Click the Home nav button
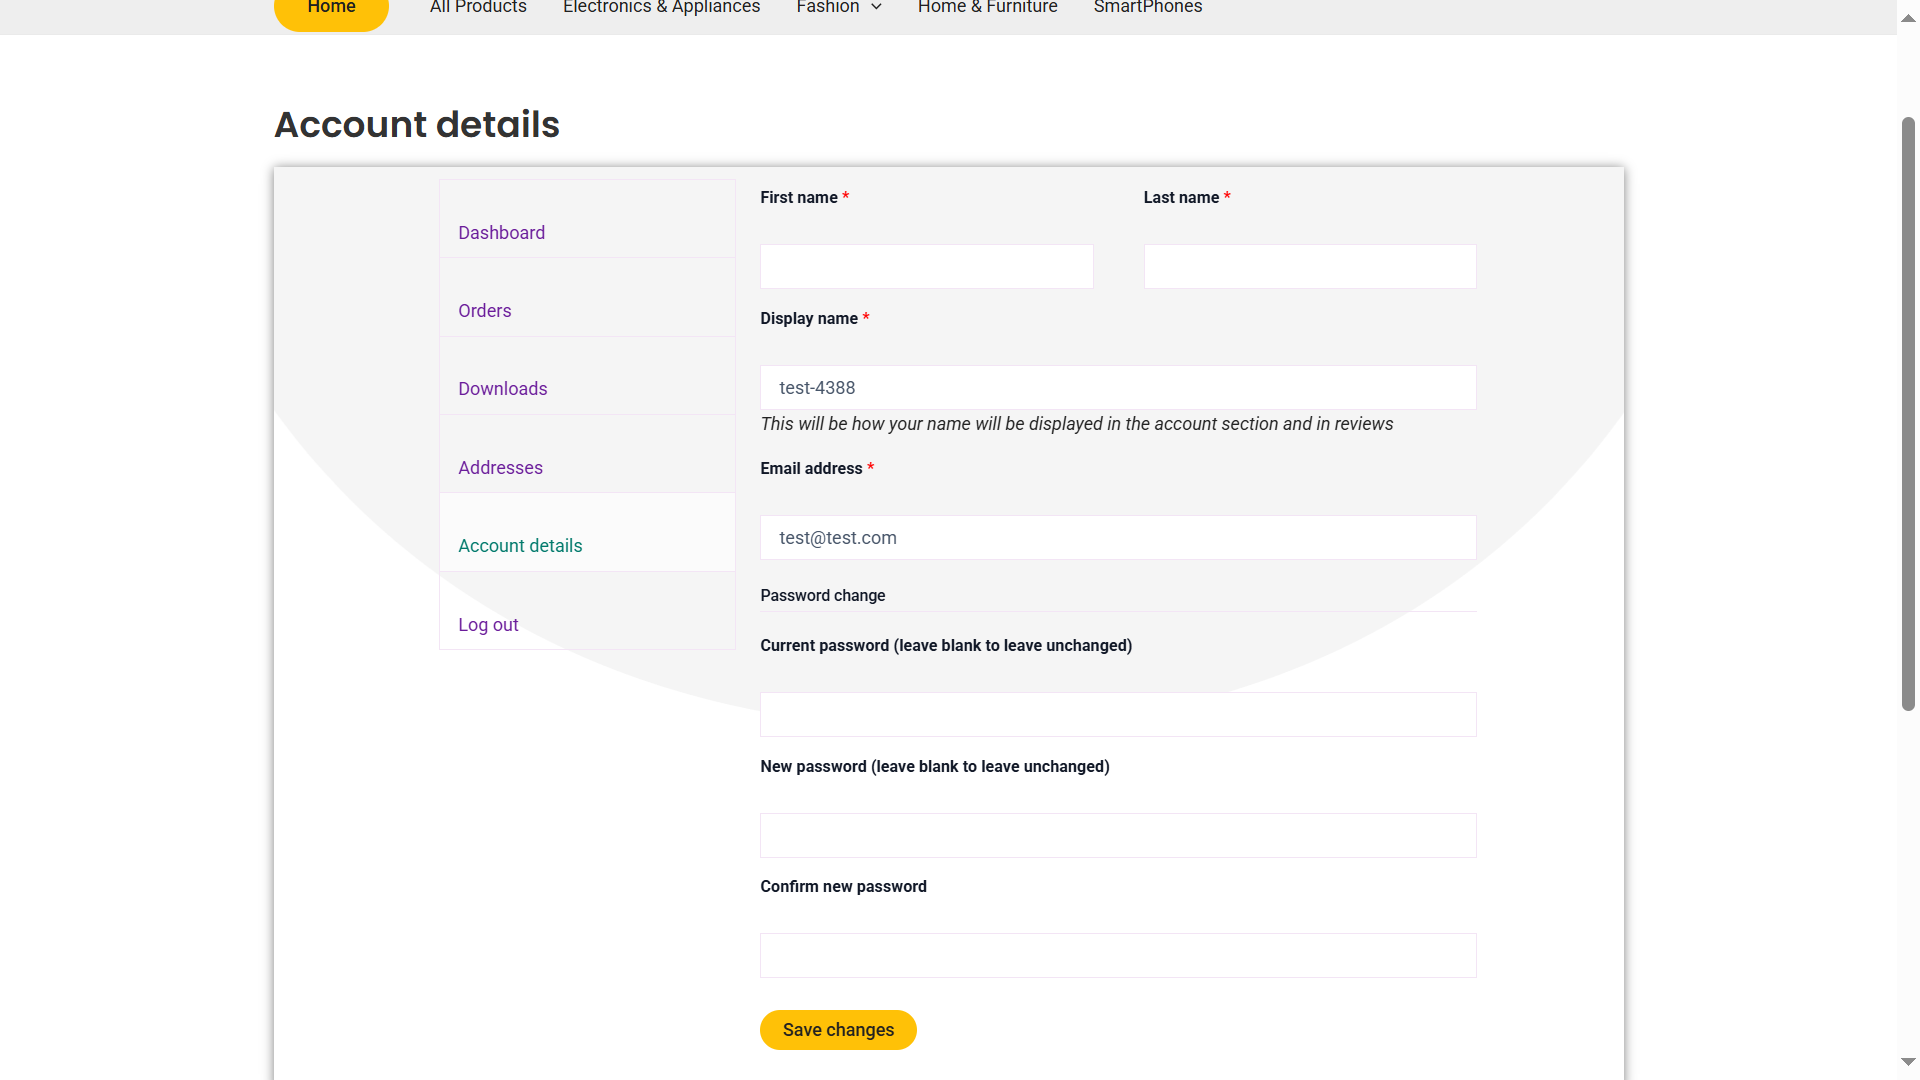 331,10
